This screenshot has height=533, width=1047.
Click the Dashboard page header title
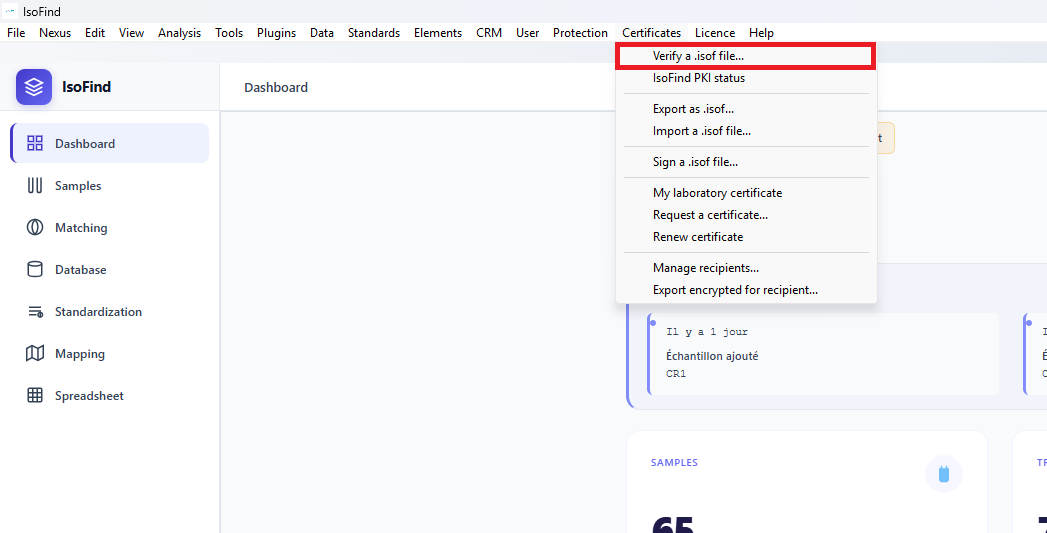276,87
